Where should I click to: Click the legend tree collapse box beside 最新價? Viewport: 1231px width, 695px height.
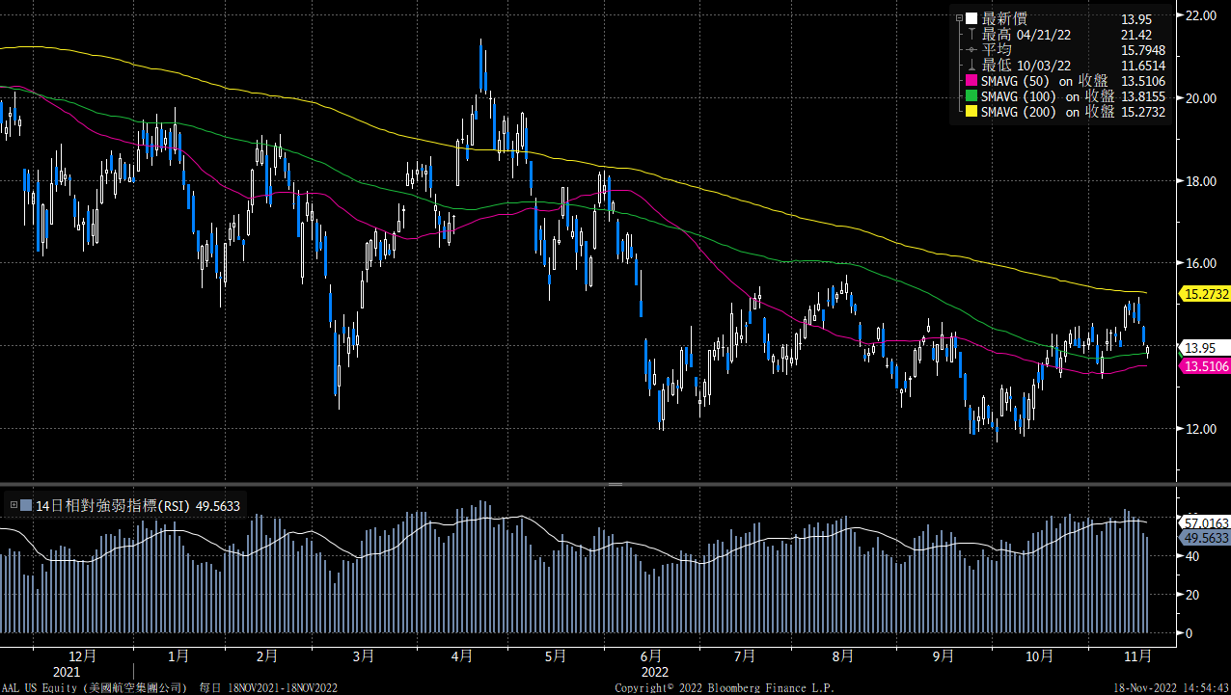coord(959,17)
